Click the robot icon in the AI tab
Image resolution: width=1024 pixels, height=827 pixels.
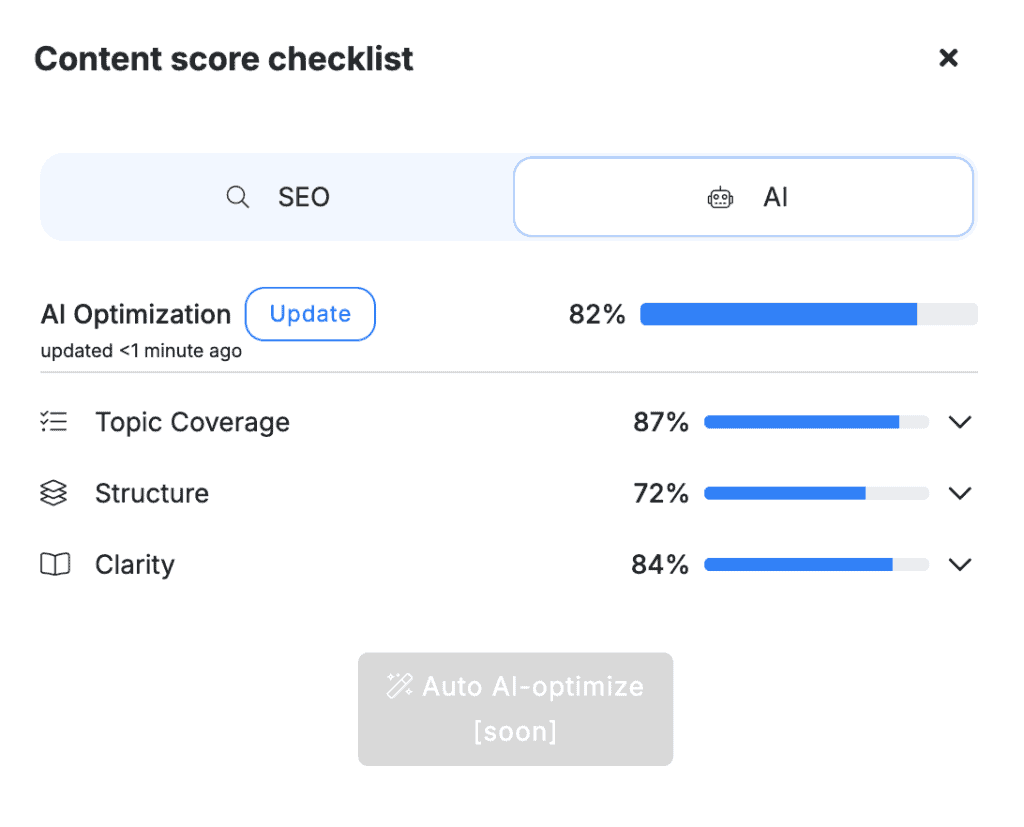720,198
